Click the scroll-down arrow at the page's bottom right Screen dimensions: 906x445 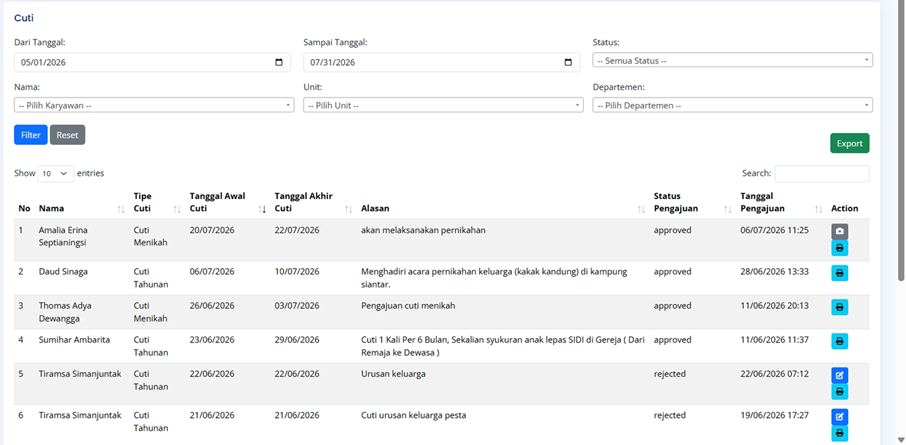pyautogui.click(x=900, y=440)
